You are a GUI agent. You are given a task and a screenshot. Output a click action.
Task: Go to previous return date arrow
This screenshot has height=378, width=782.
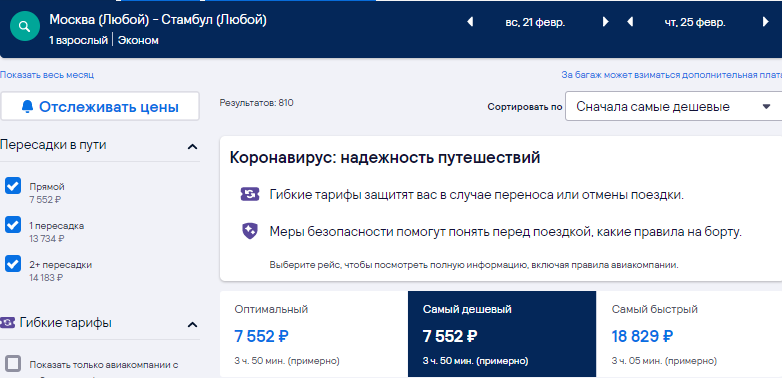pyautogui.click(x=629, y=22)
